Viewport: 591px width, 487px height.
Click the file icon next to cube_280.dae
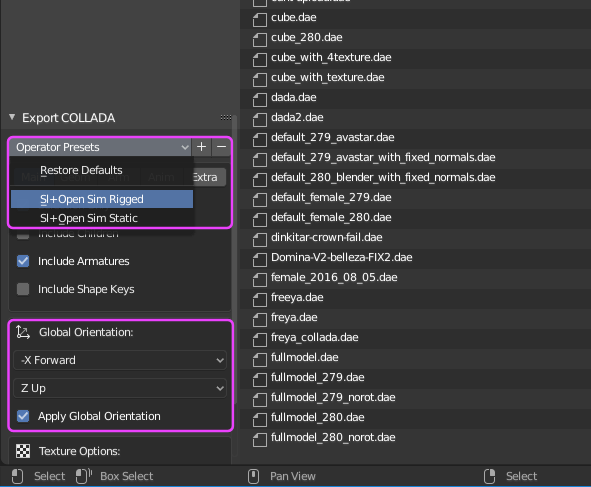(x=260, y=40)
